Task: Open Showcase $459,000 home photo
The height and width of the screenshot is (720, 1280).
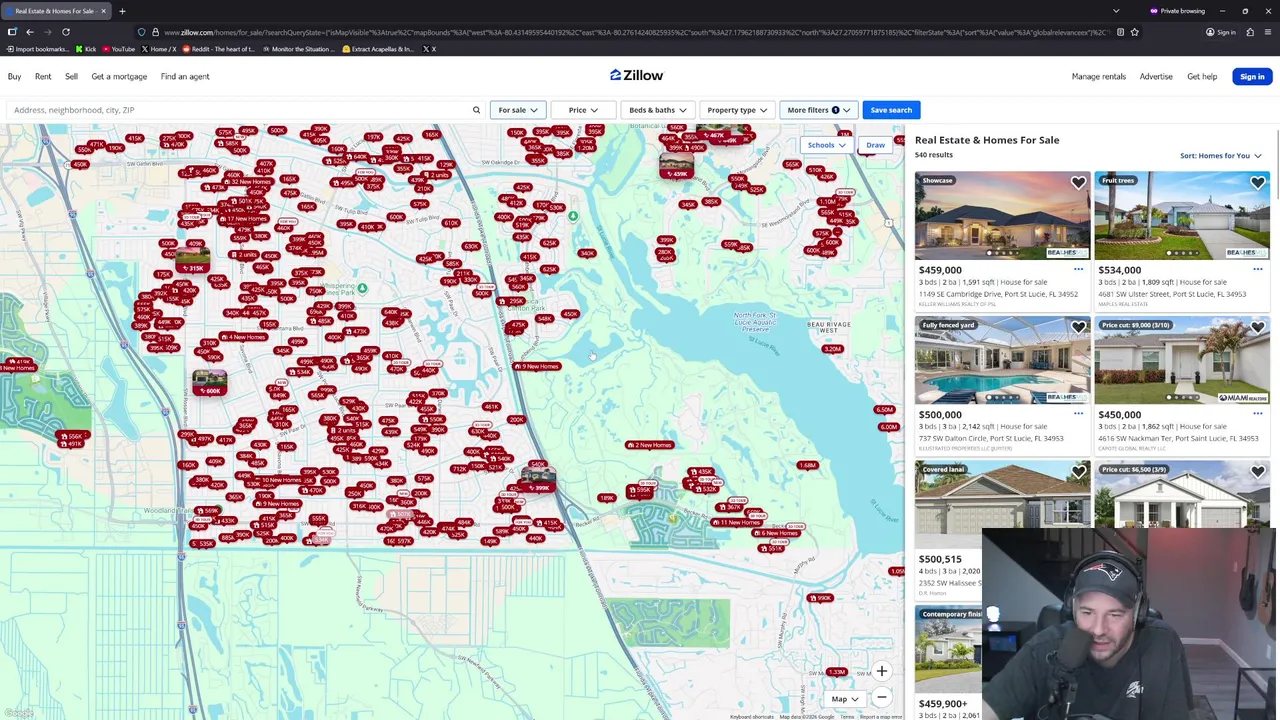Action: [1002, 216]
